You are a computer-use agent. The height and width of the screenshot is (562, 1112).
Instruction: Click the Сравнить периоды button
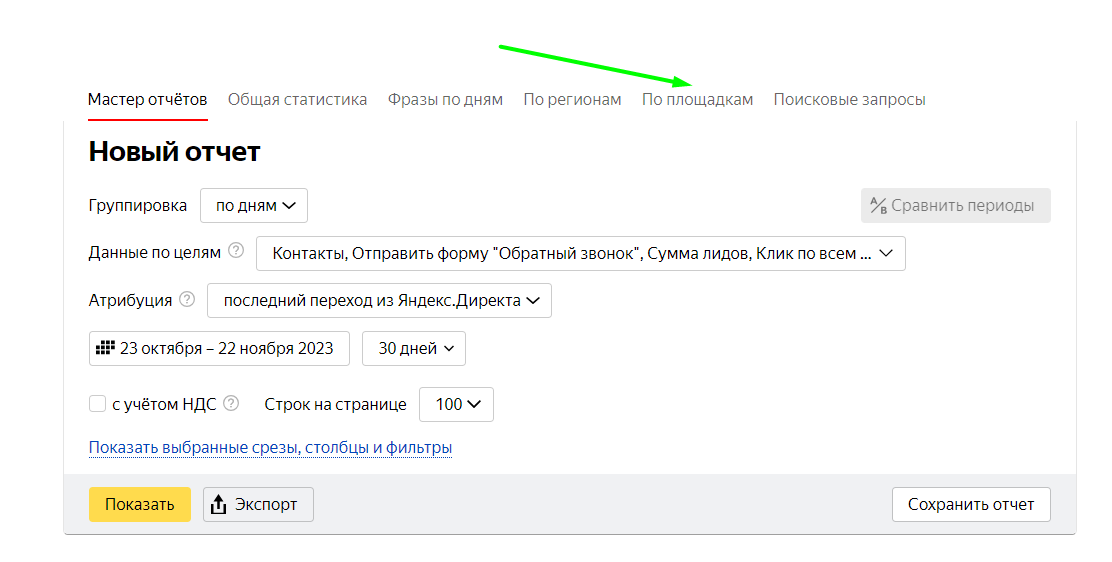[956, 206]
